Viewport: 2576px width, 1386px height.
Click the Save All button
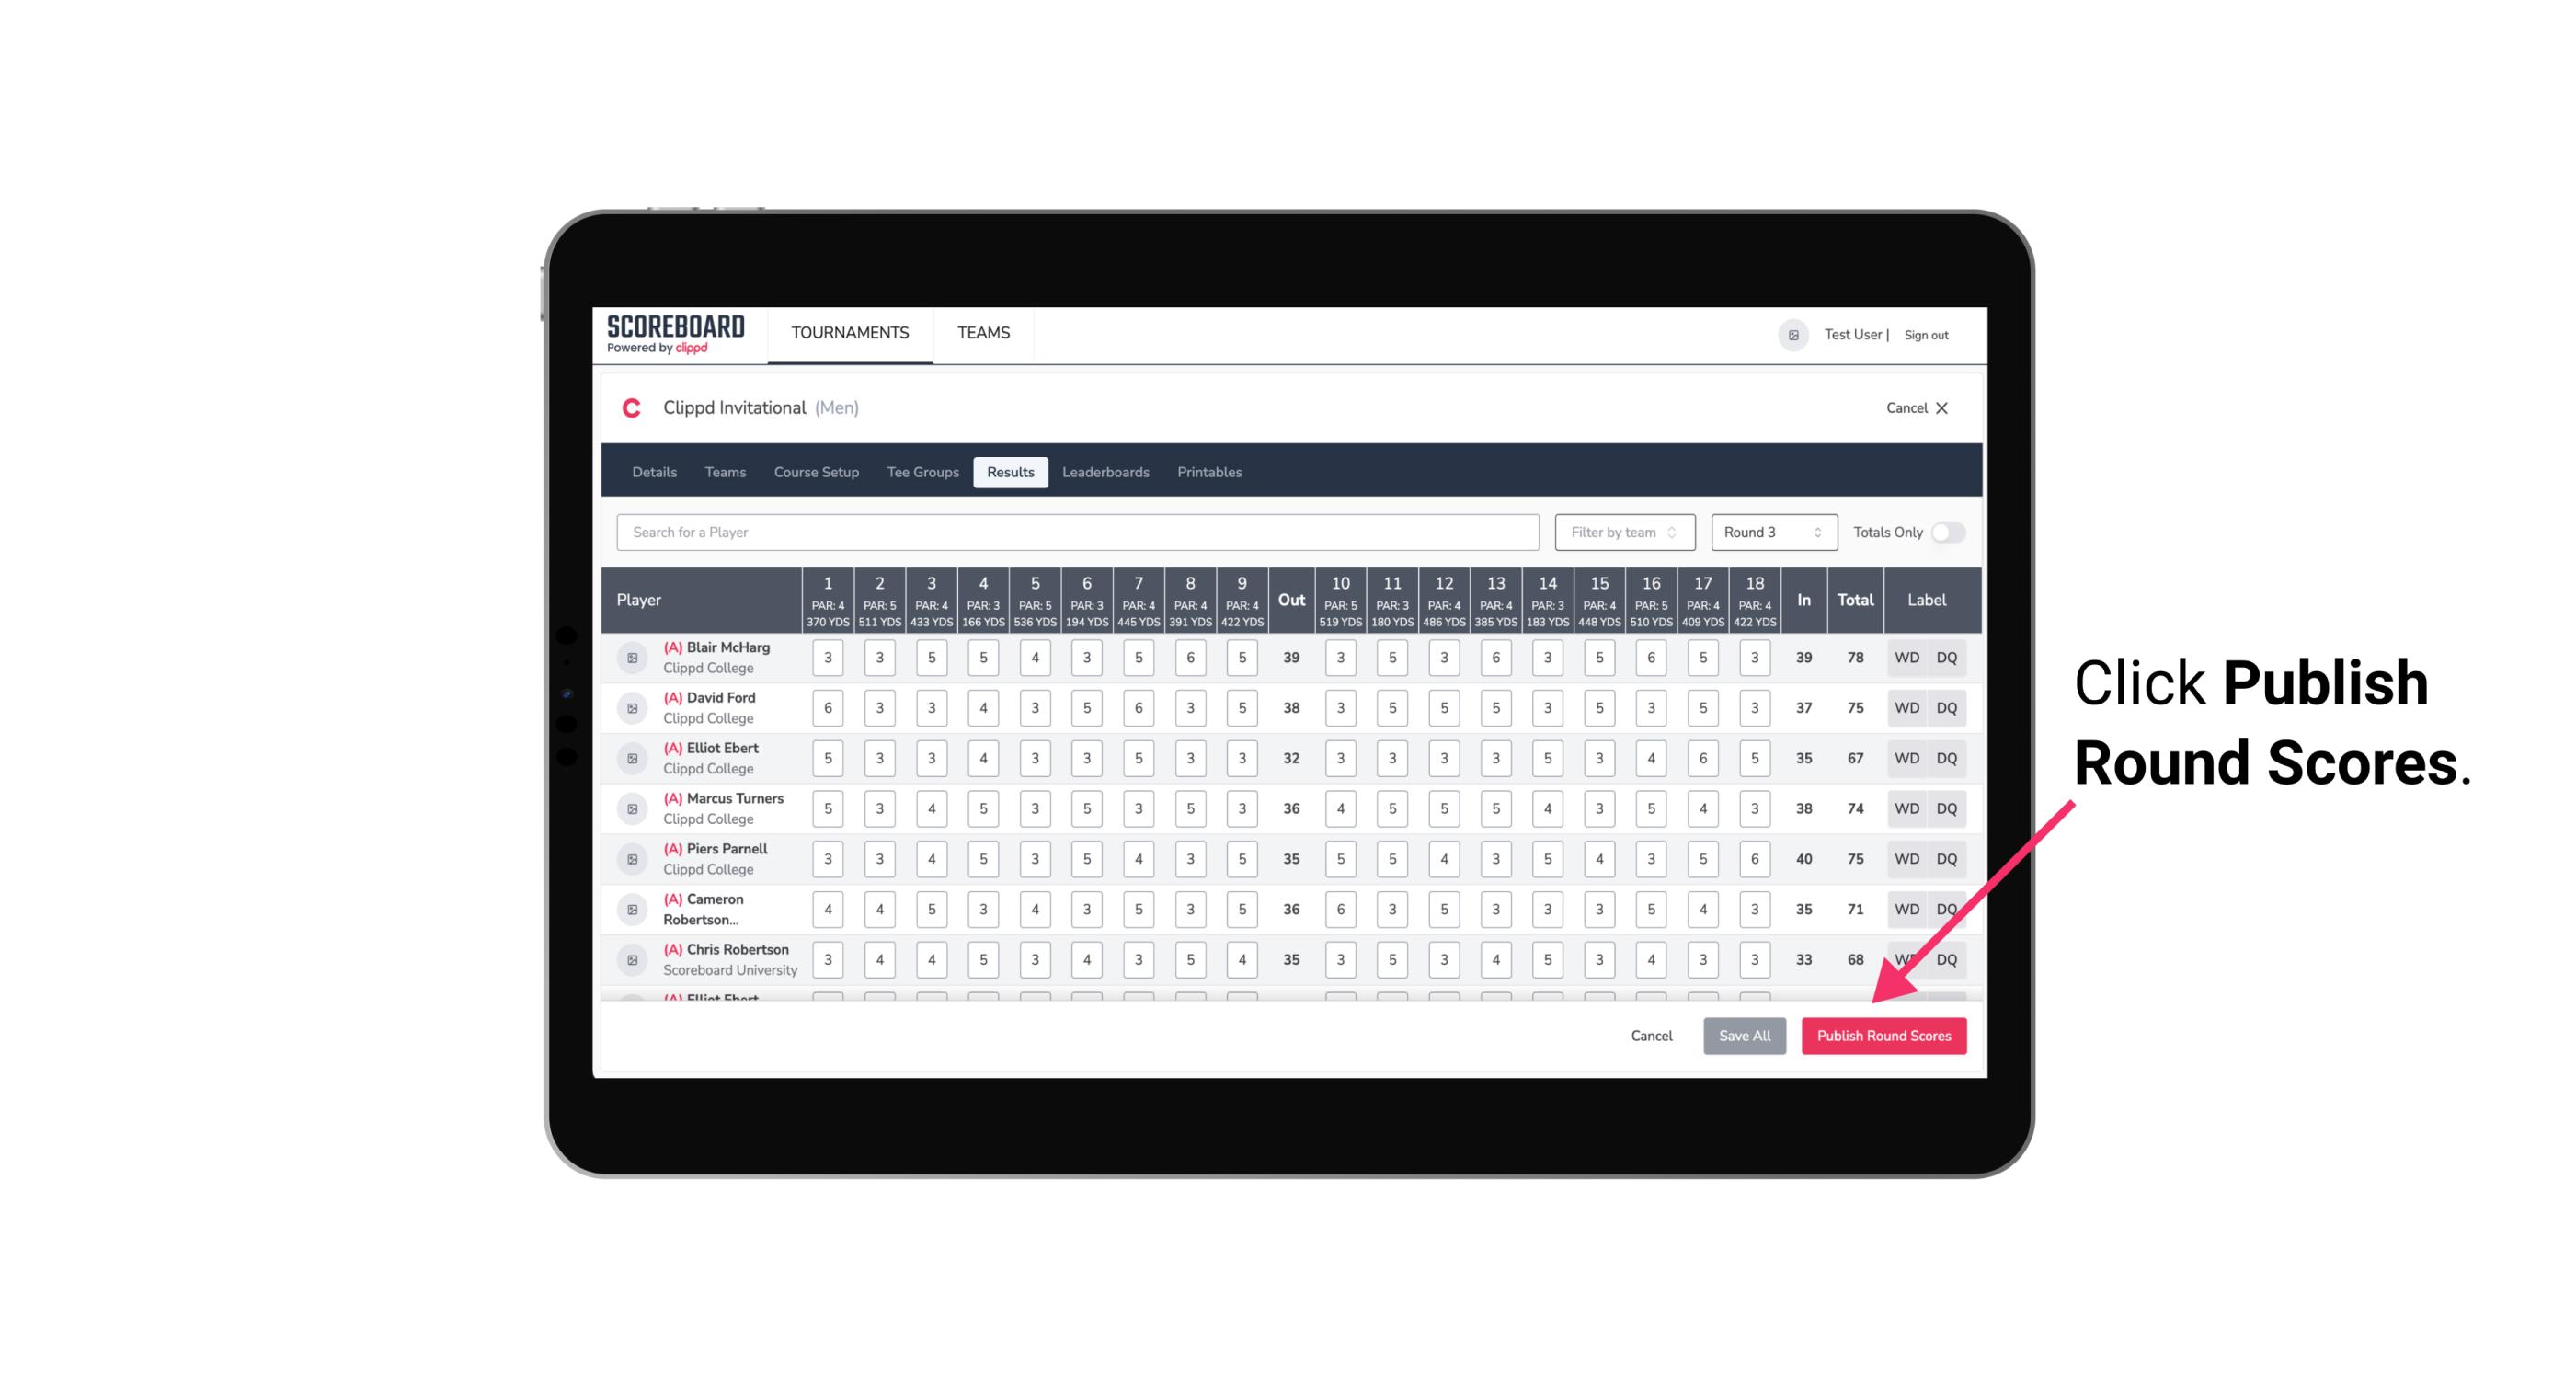coord(1744,1035)
